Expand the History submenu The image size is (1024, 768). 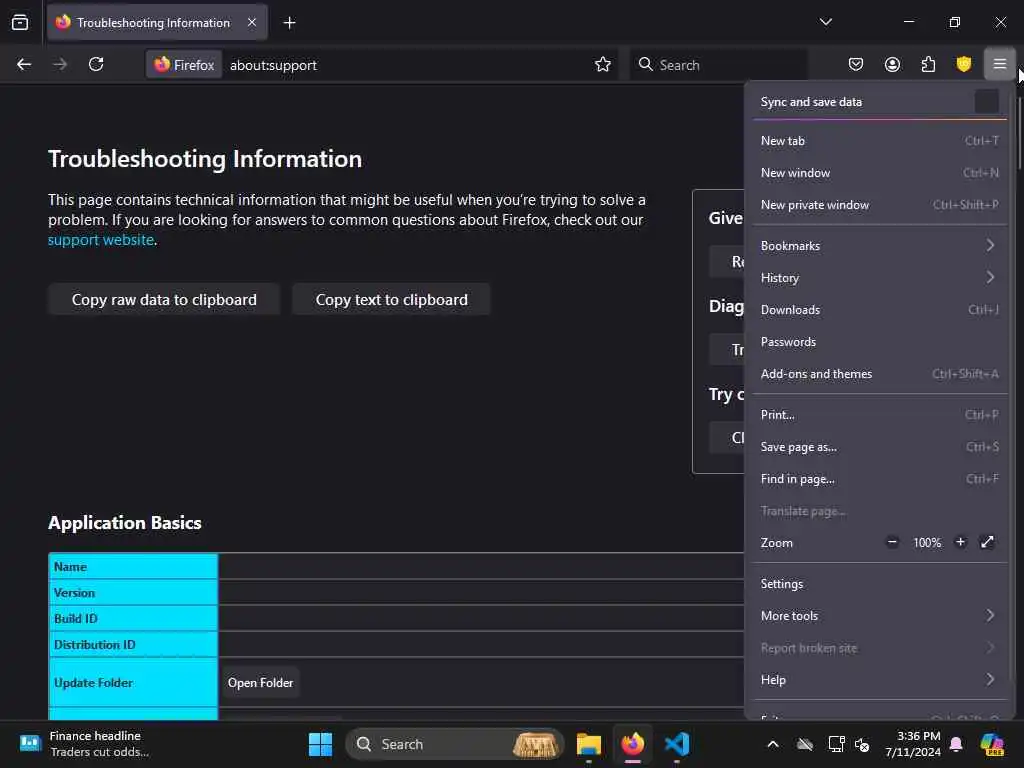pyautogui.click(x=879, y=278)
